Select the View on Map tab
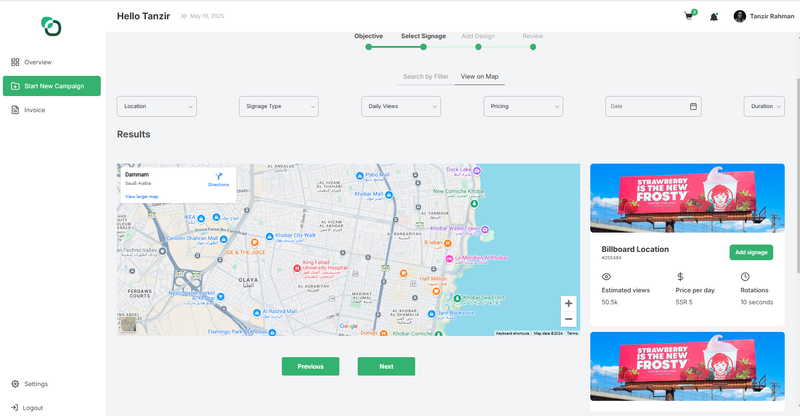 click(x=480, y=77)
